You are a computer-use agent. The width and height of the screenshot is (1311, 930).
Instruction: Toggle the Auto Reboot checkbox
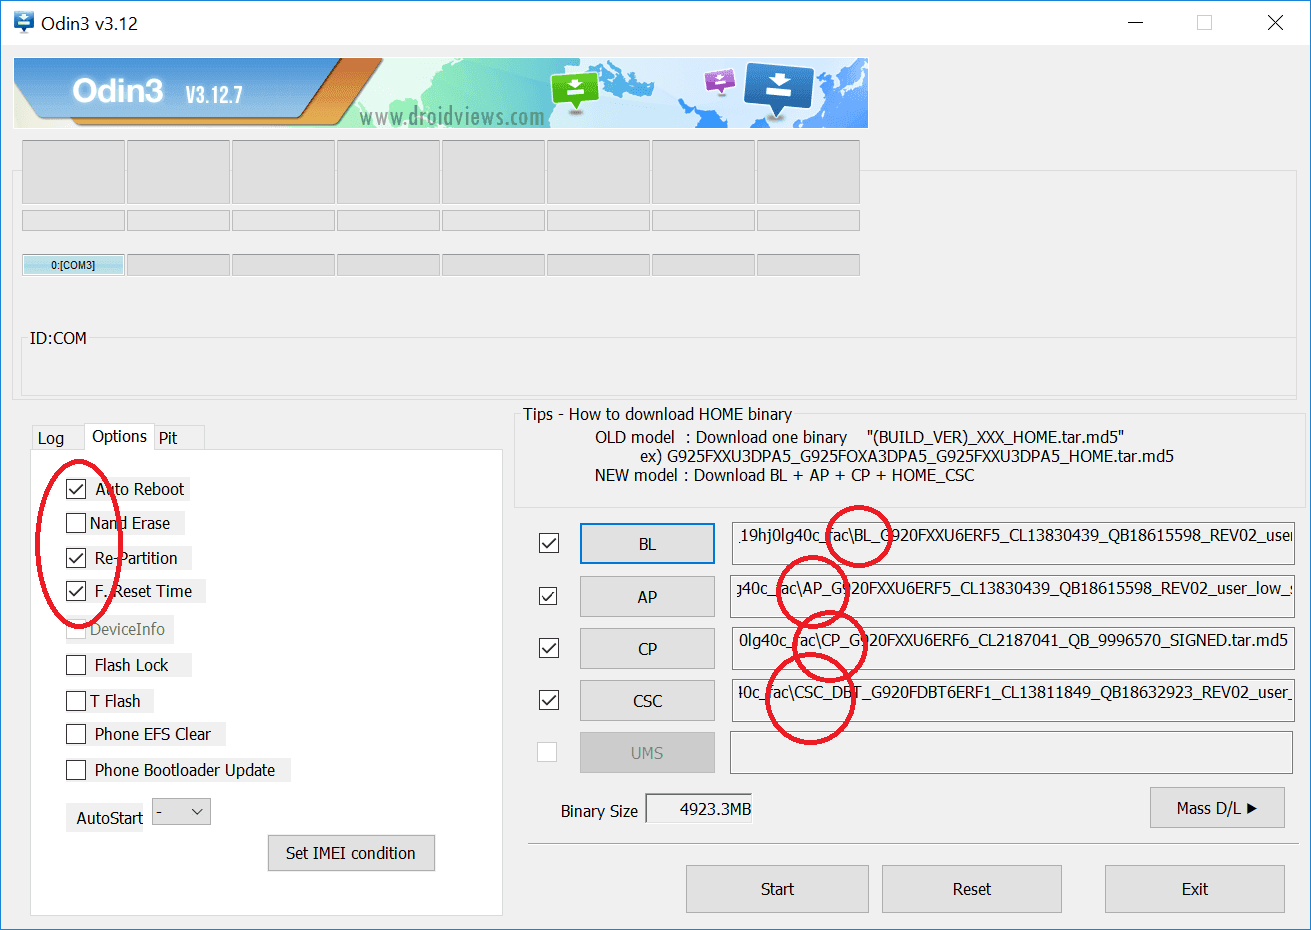pyautogui.click(x=76, y=489)
